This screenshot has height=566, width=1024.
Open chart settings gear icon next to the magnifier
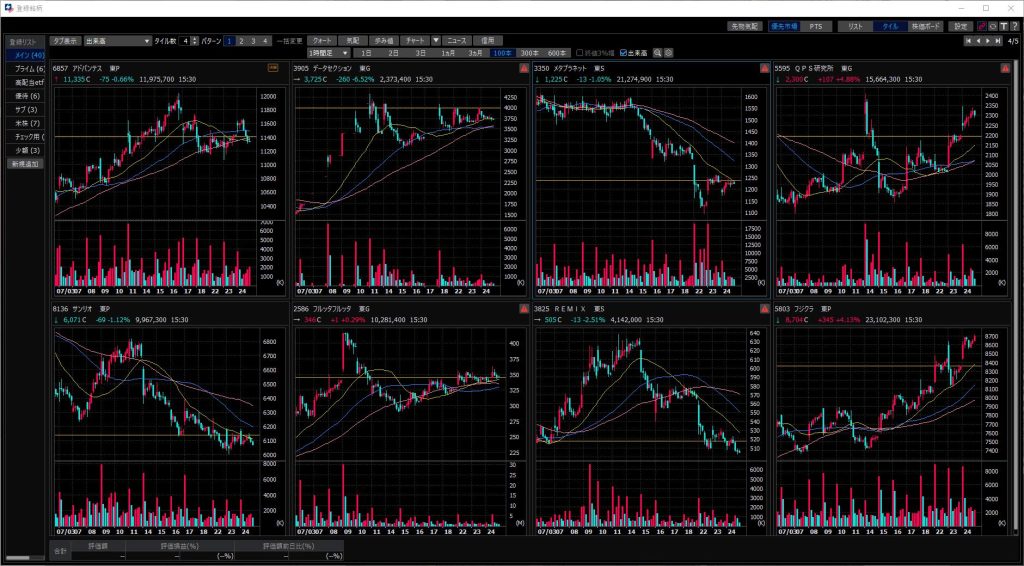click(x=668, y=53)
